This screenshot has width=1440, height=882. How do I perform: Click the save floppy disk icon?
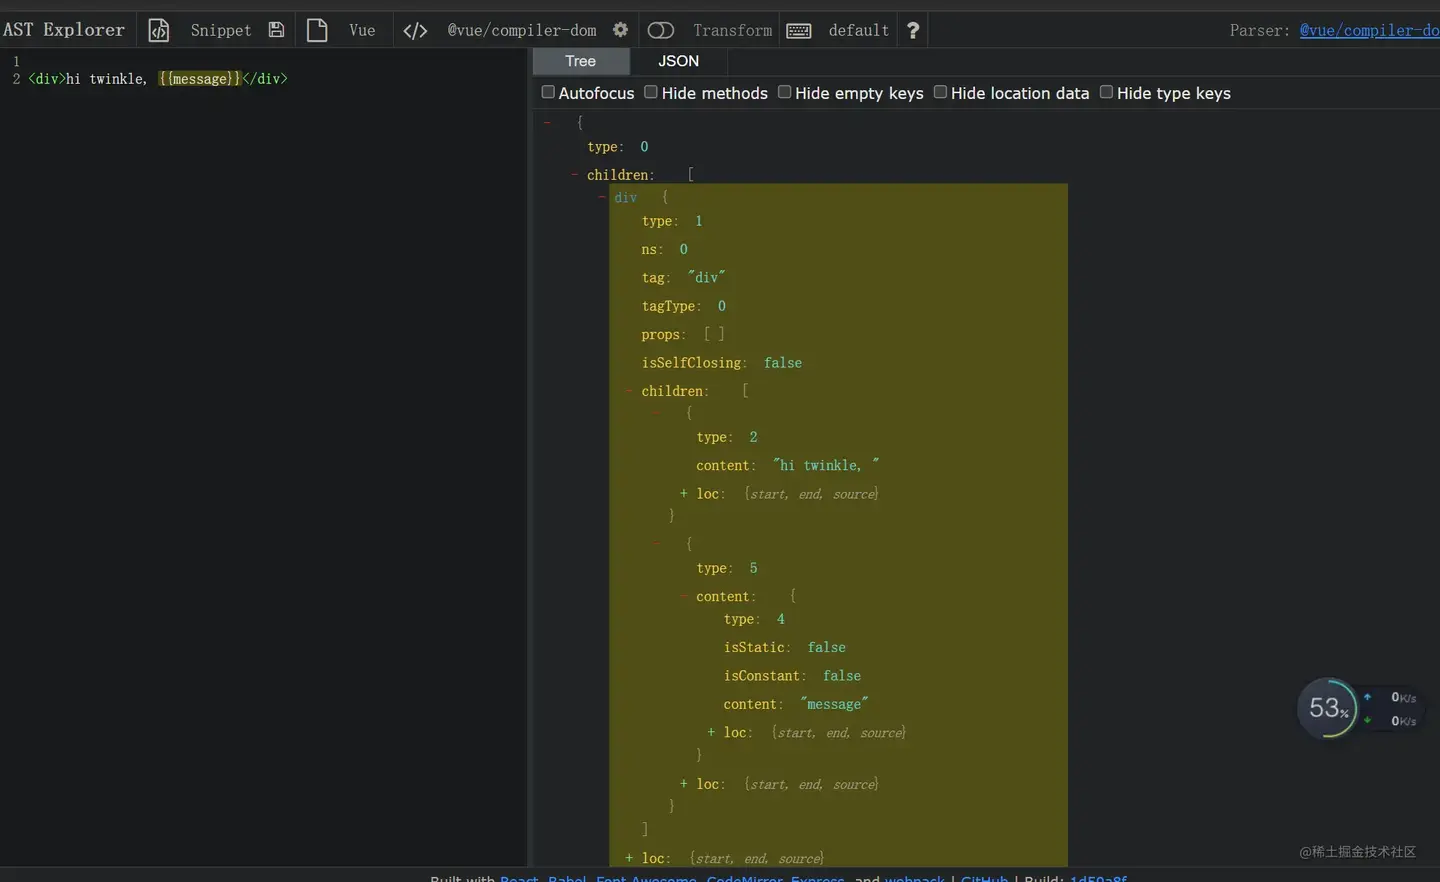pyautogui.click(x=277, y=30)
